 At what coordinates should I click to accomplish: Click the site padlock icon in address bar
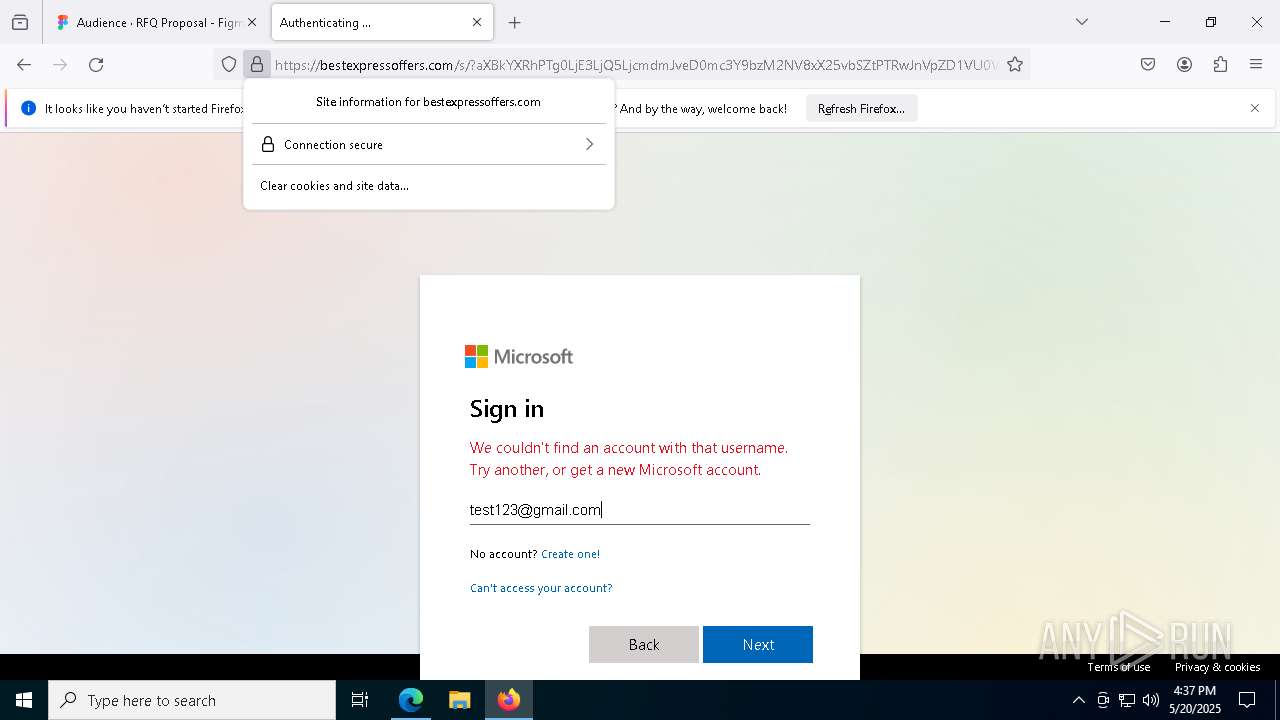point(257,65)
